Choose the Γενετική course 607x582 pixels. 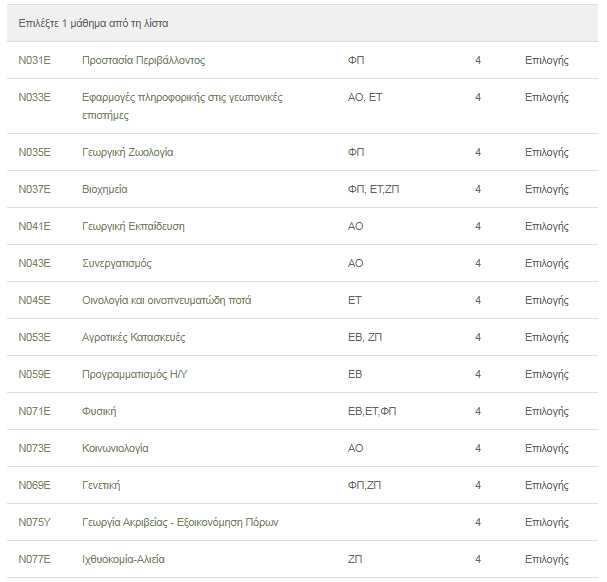coord(101,485)
